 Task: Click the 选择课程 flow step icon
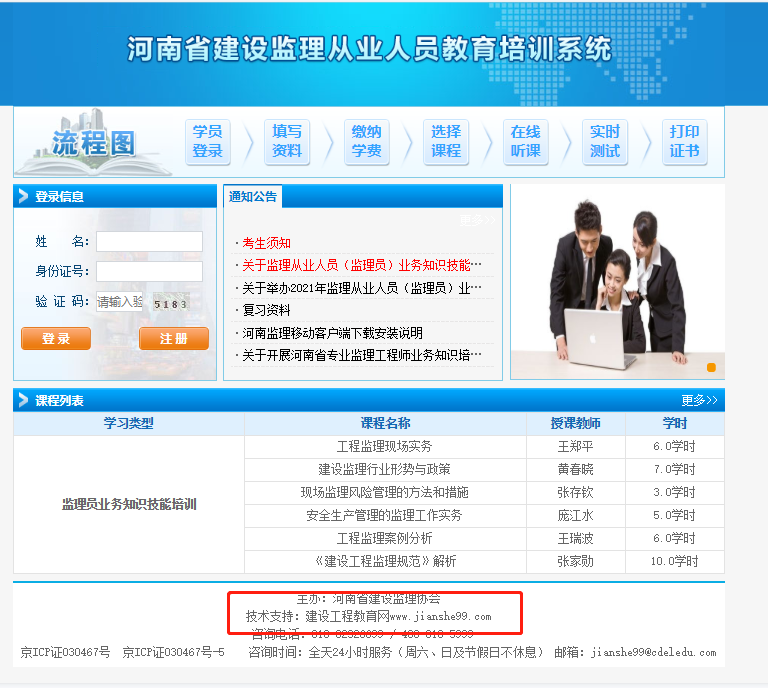(446, 142)
